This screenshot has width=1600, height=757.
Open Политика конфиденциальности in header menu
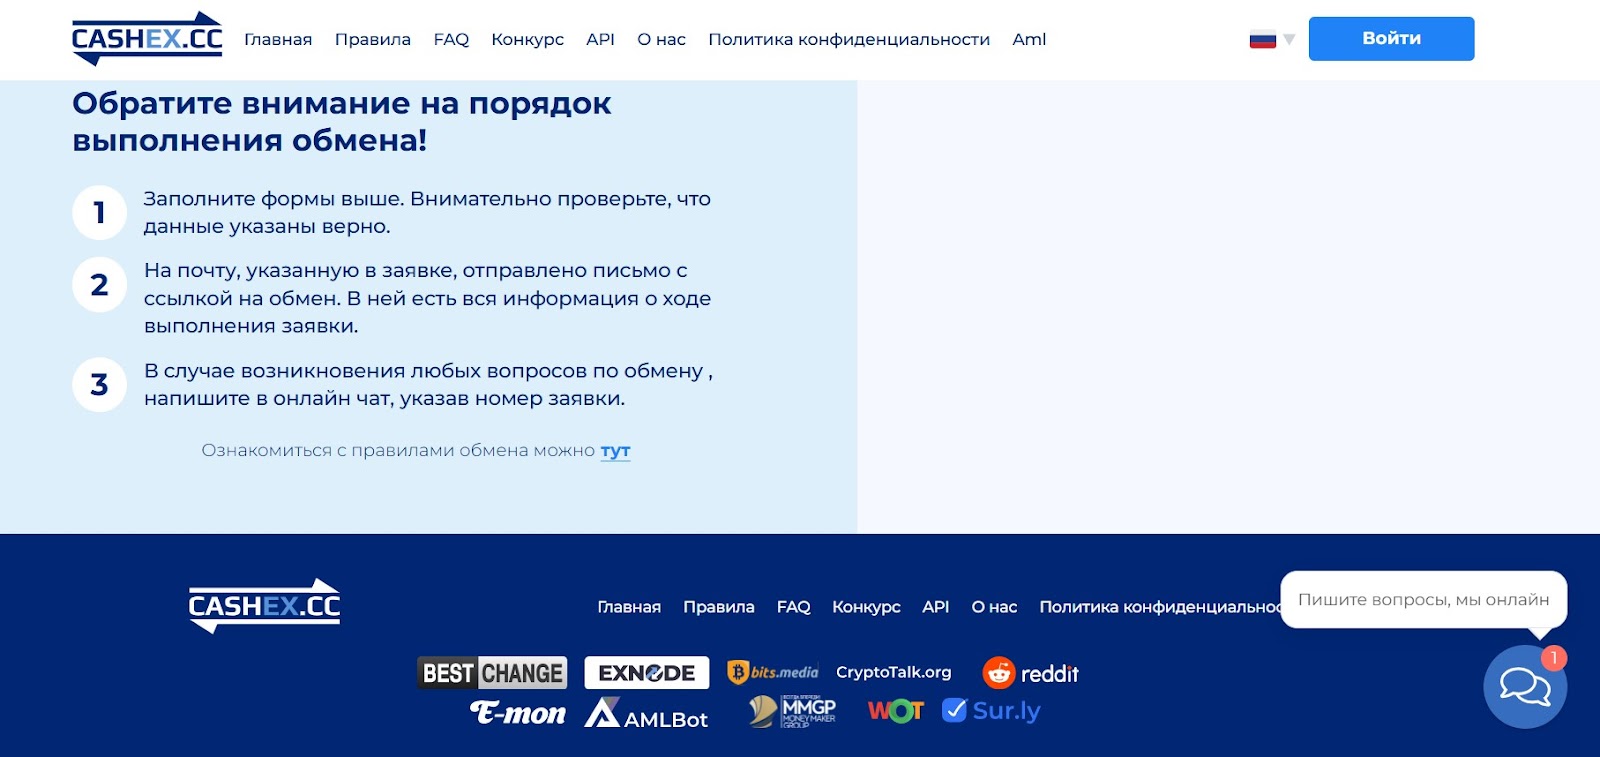pos(849,39)
